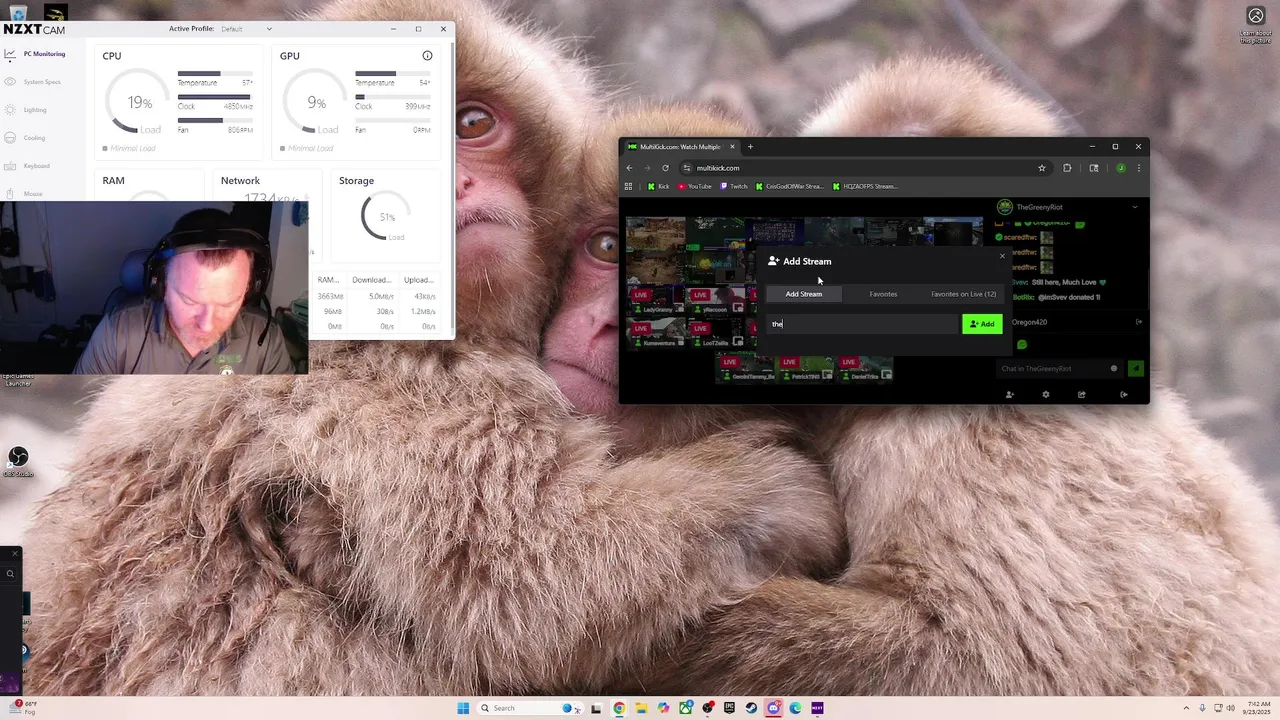Click the GPU Clock bar
Image resolution: width=1280 pixels, height=720 pixels.
393,97
